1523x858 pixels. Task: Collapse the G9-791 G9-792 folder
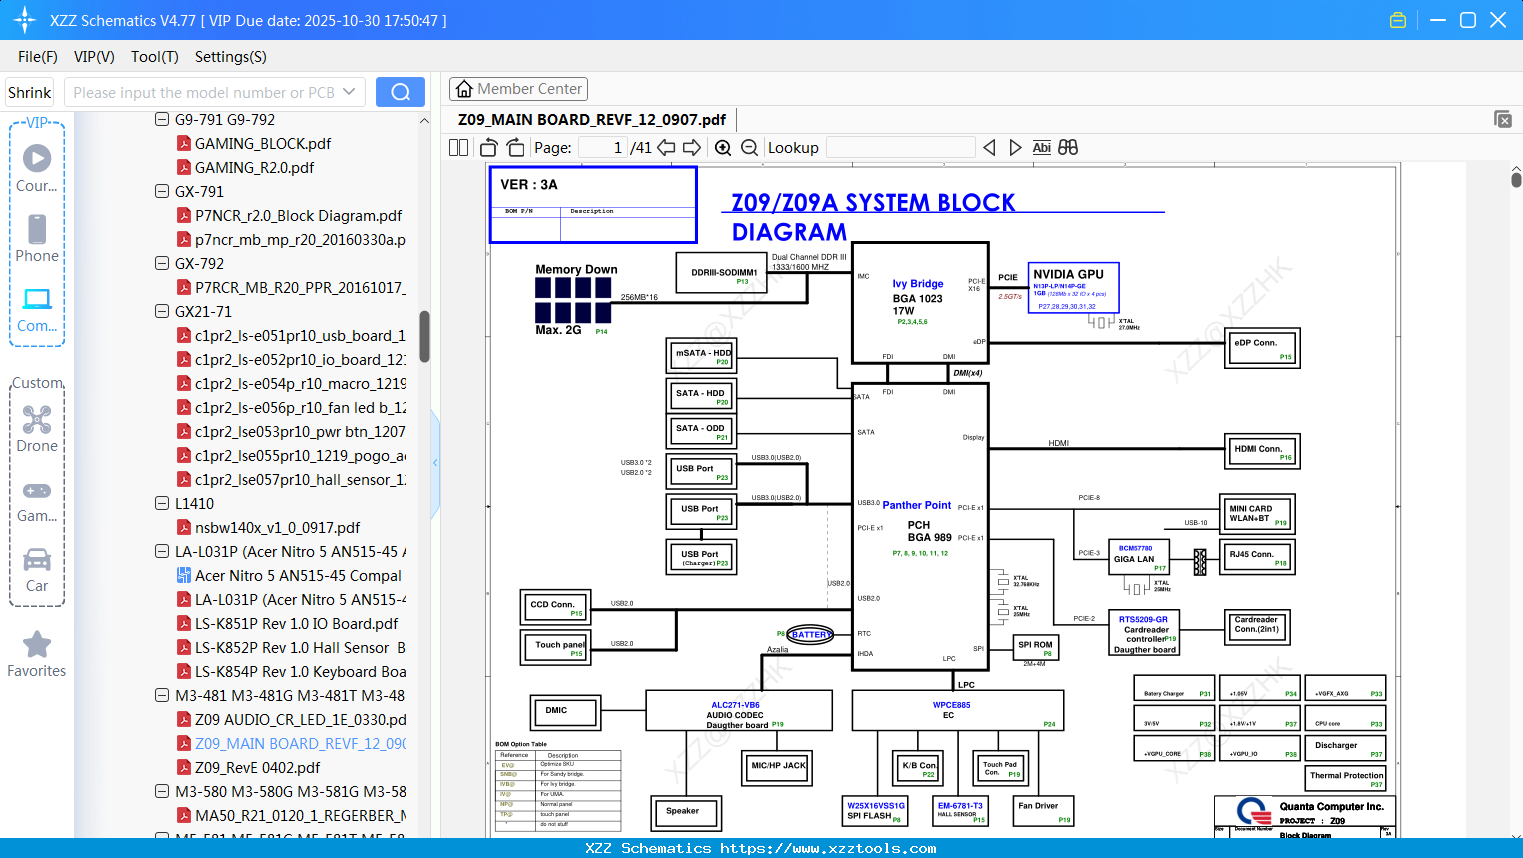coord(162,119)
